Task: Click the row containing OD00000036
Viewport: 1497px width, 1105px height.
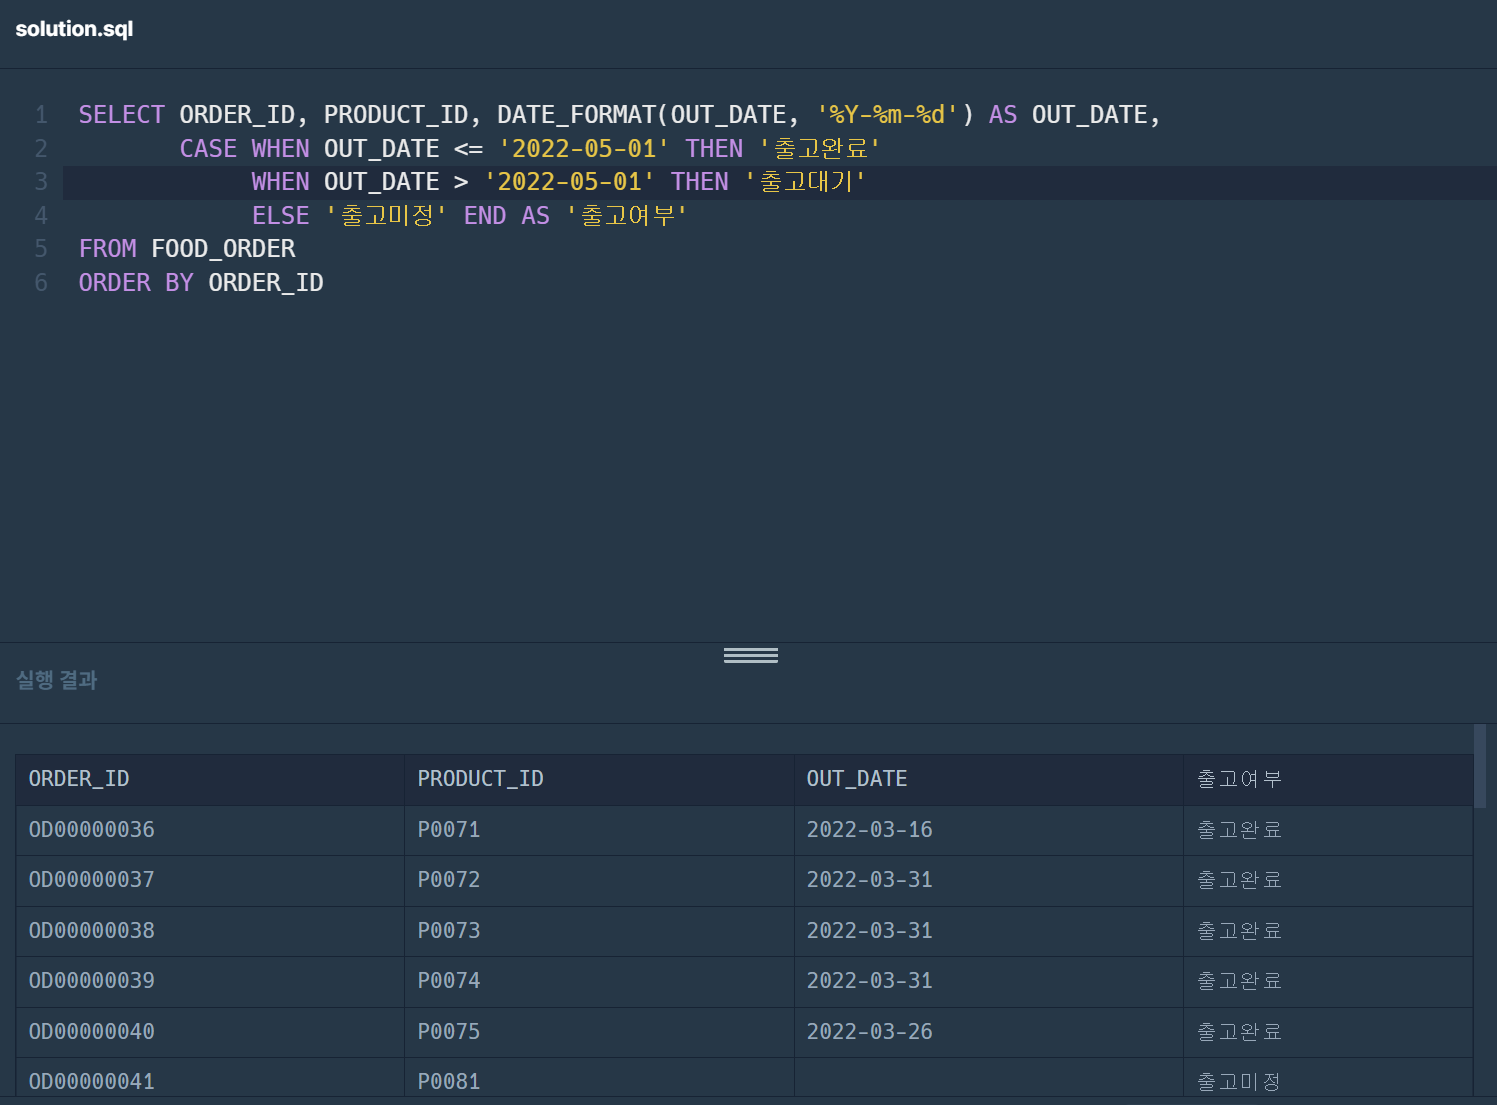Action: point(91,830)
